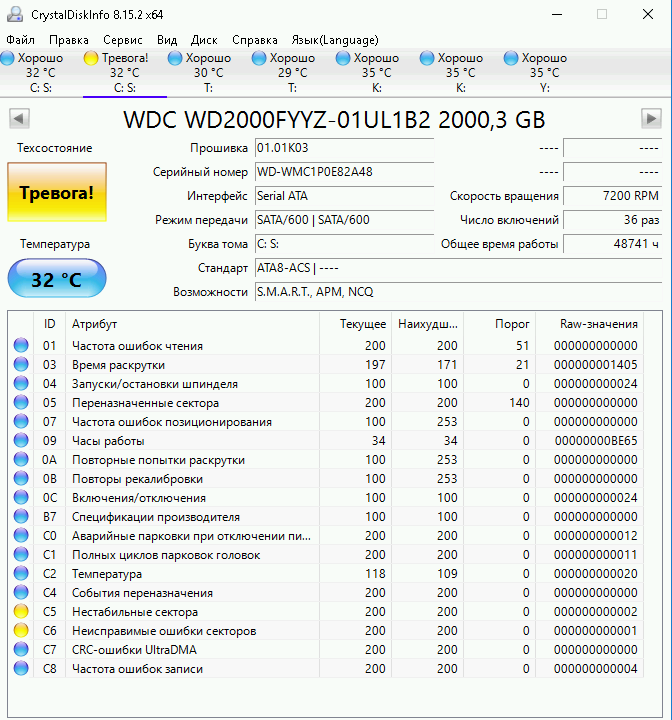Click status orb for C0 Аварийные парковки

21,535
